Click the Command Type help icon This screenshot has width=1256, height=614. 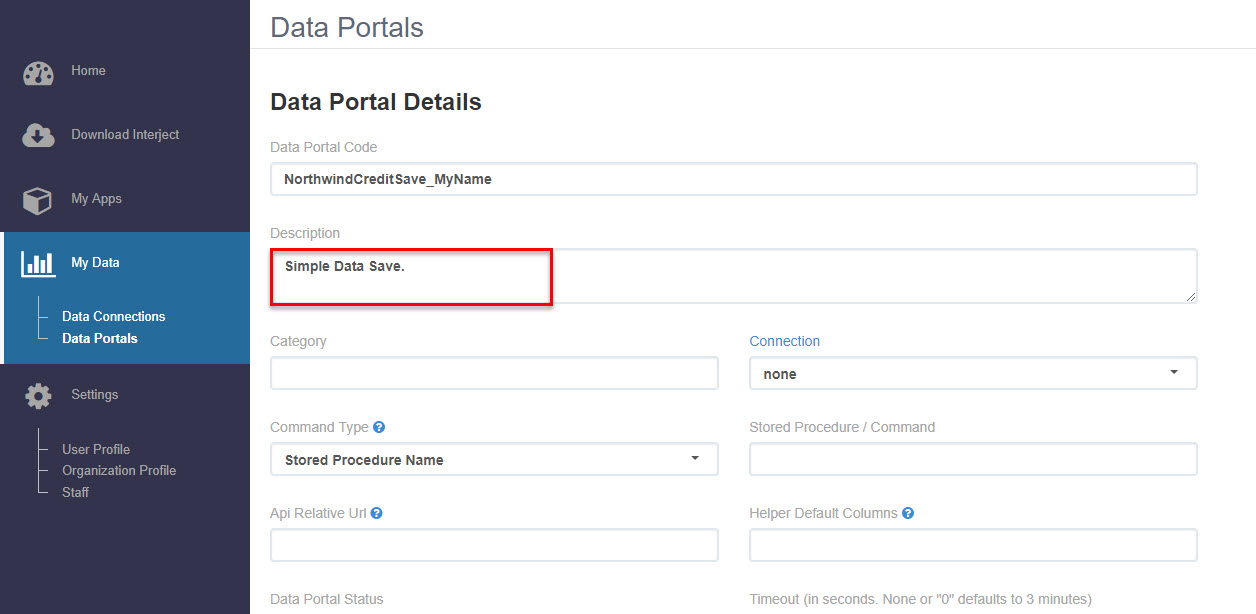[379, 427]
